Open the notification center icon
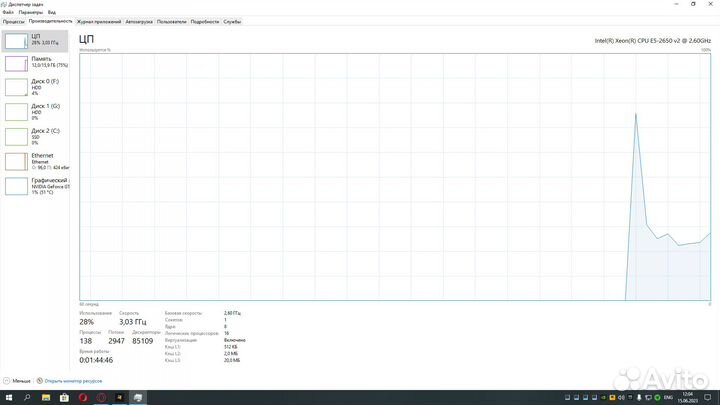The image size is (720, 405). coord(708,398)
